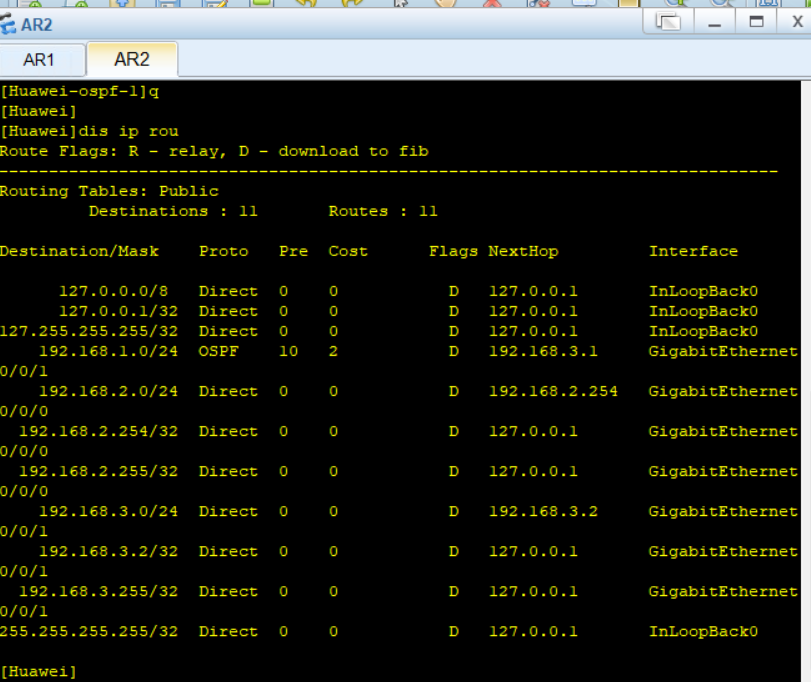This screenshot has width=811, height=682.
Task: Click destination 192.168.2.255/32
Action: click(99, 471)
